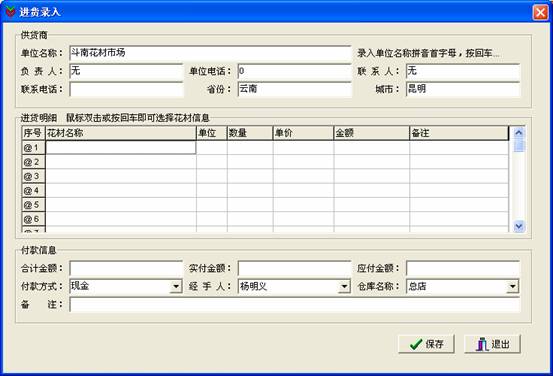Click 备注 cell in row @5
Image resolution: width=553 pixels, height=376 pixels.
tap(459, 205)
